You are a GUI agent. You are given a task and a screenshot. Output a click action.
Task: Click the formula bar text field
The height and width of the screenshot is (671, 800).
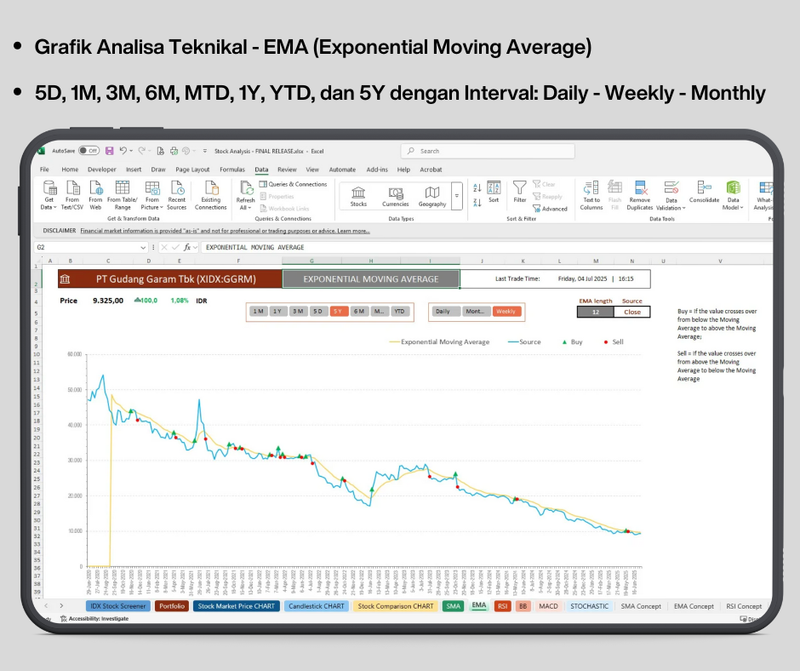tap(487, 247)
